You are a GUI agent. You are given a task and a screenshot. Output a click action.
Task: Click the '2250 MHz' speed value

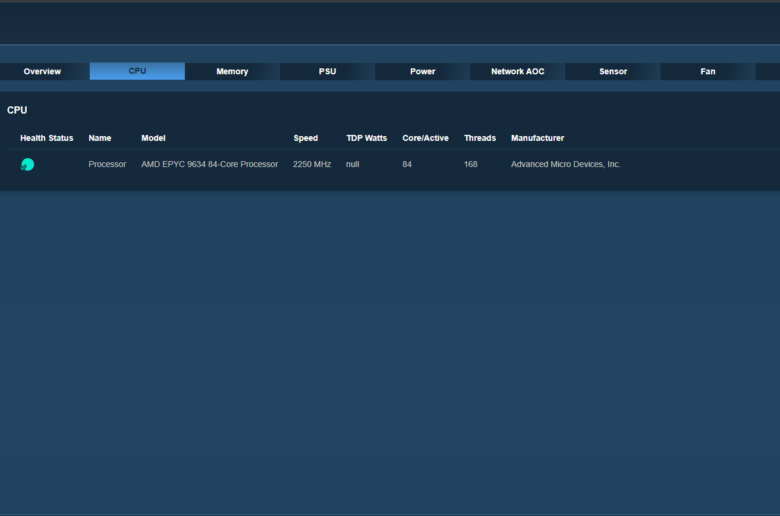click(312, 164)
